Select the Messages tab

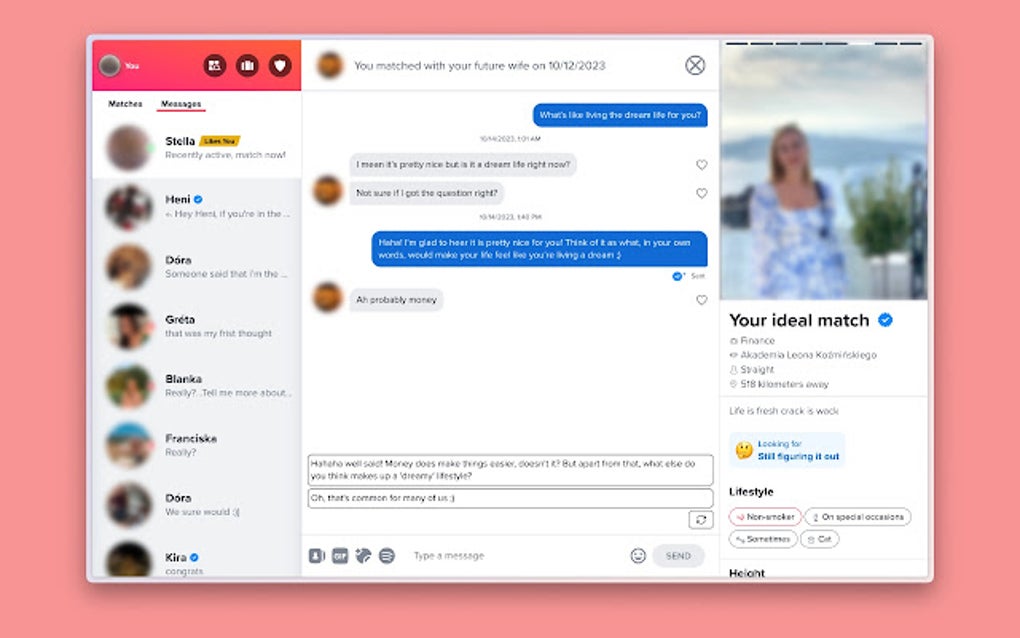(x=182, y=103)
